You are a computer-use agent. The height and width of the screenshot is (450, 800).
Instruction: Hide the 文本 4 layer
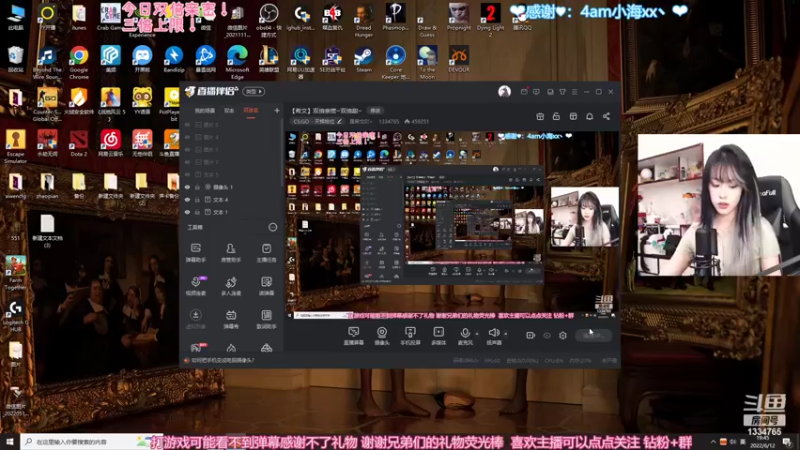coord(187,199)
